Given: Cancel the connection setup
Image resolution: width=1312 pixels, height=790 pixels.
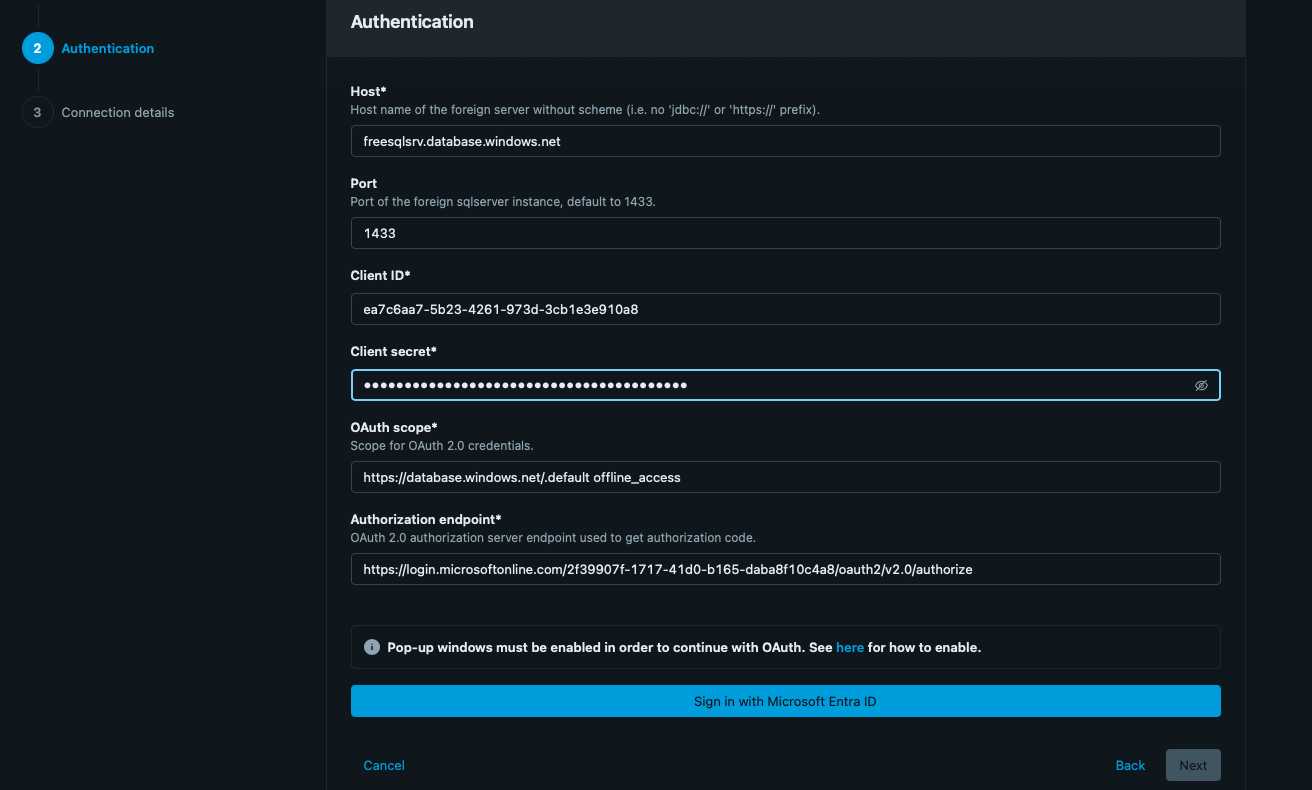Looking at the screenshot, I should [384, 765].
